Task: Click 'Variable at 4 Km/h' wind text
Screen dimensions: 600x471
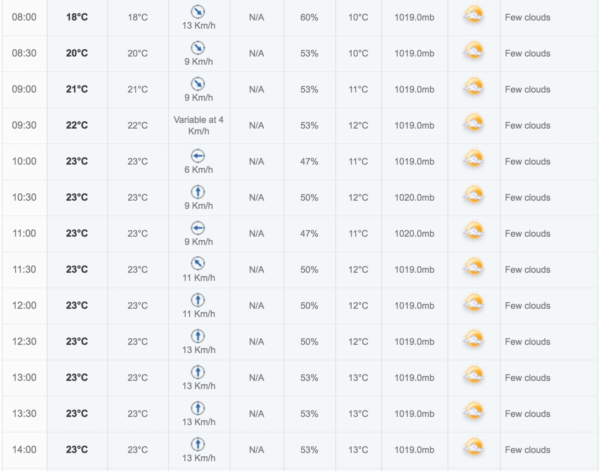Action: point(199,125)
